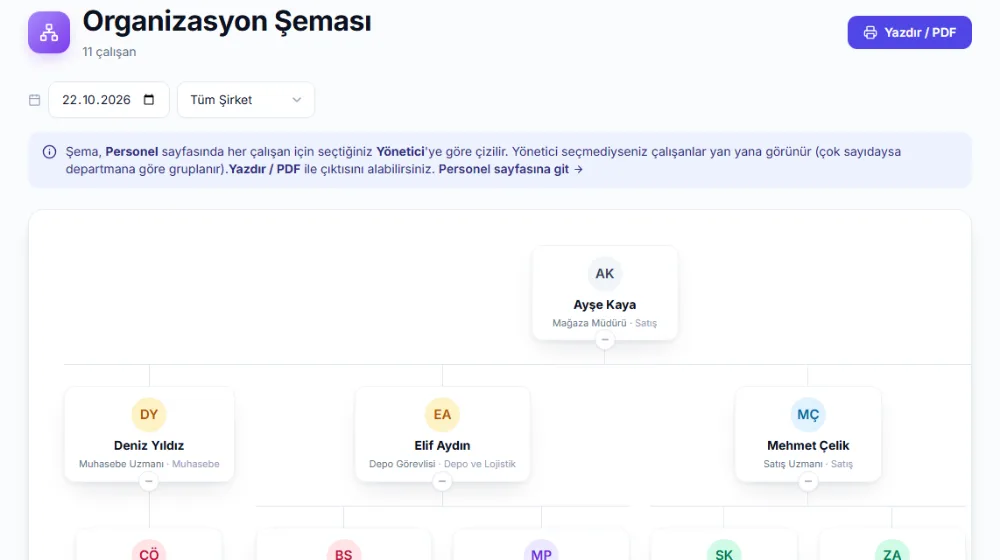Click the DY avatar of Deniz Yıldız
The height and width of the screenshot is (560, 1000).
(x=149, y=415)
